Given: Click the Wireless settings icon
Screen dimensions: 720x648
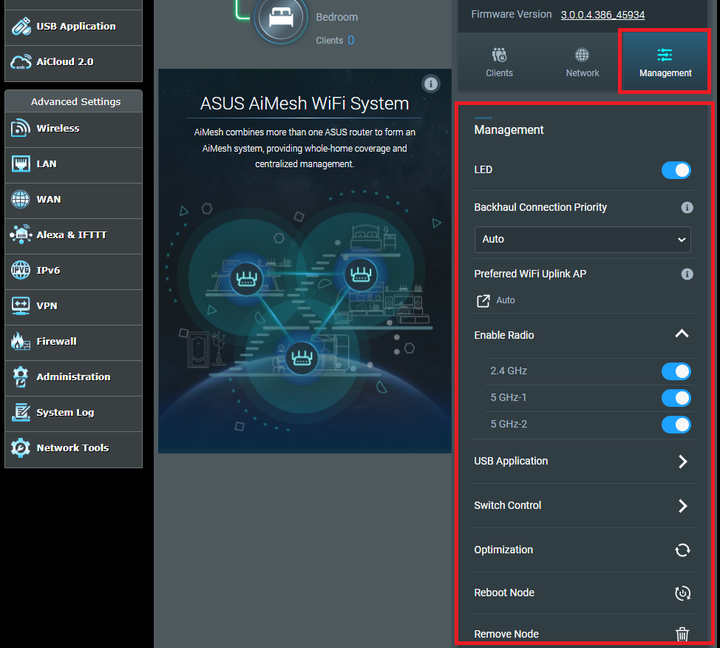Looking at the screenshot, I should pos(20,128).
